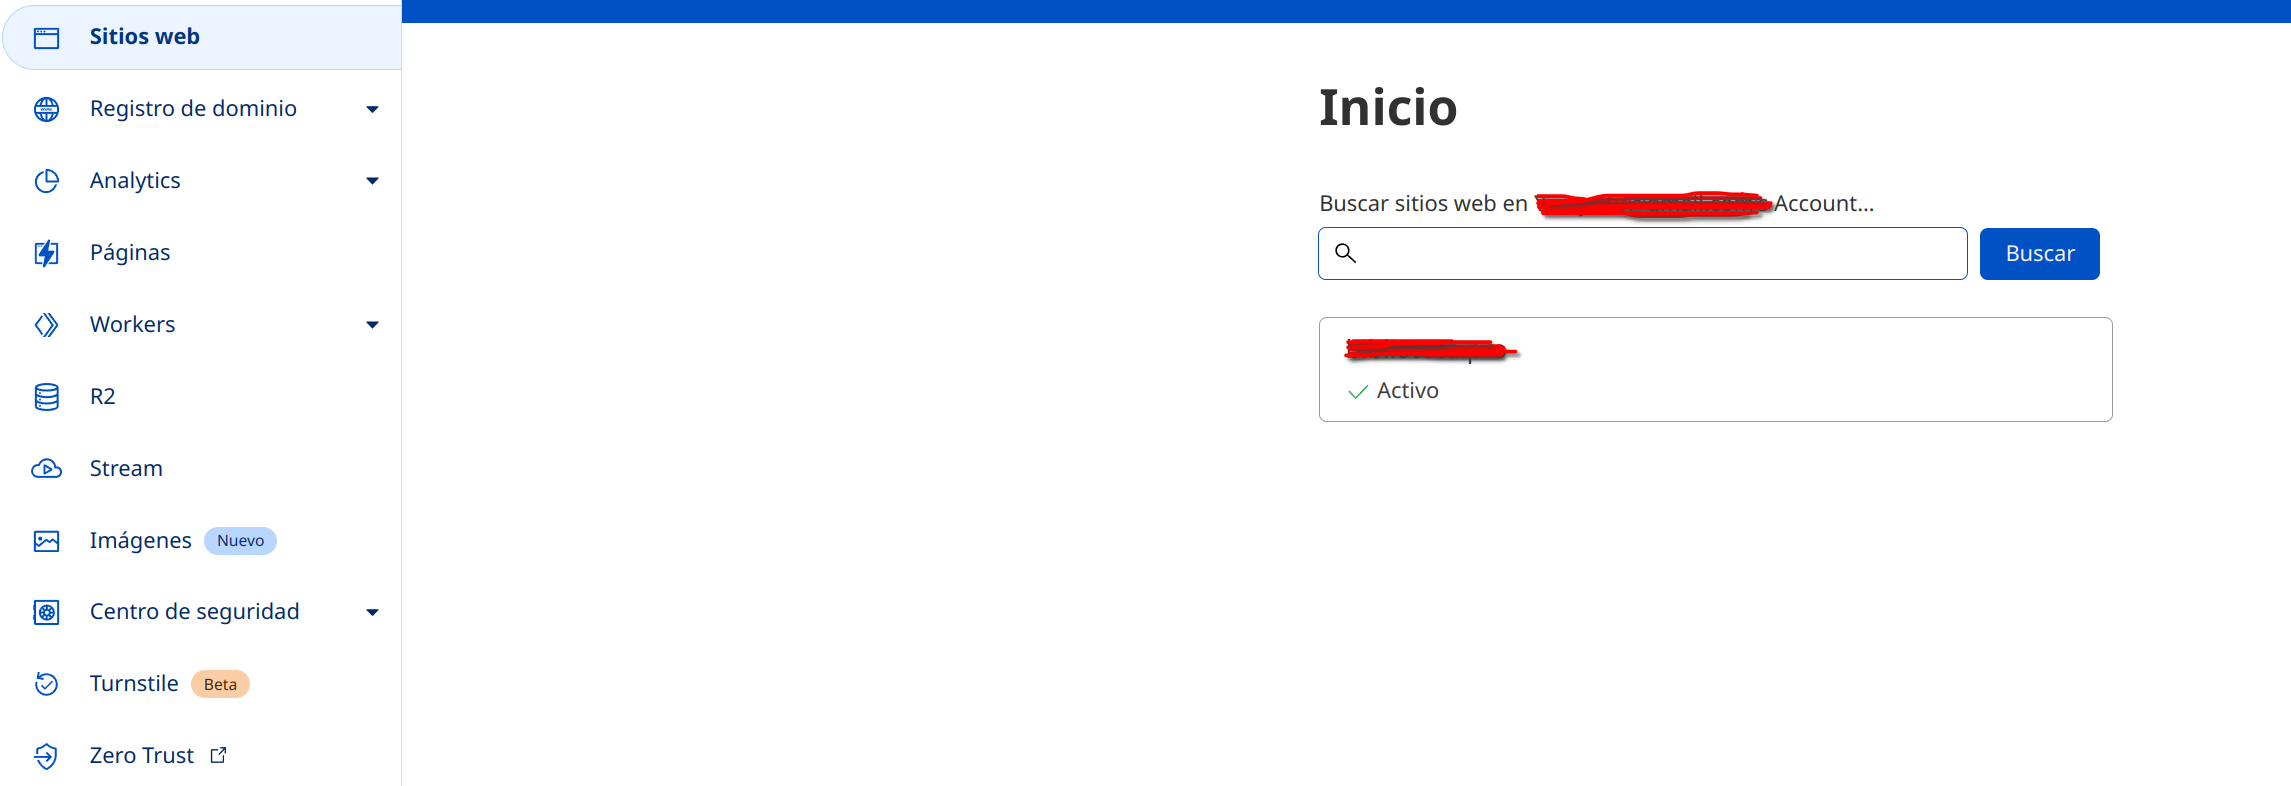The image size is (2291, 786).
Task: Open the Zero Trust external link
Action: coord(142,756)
